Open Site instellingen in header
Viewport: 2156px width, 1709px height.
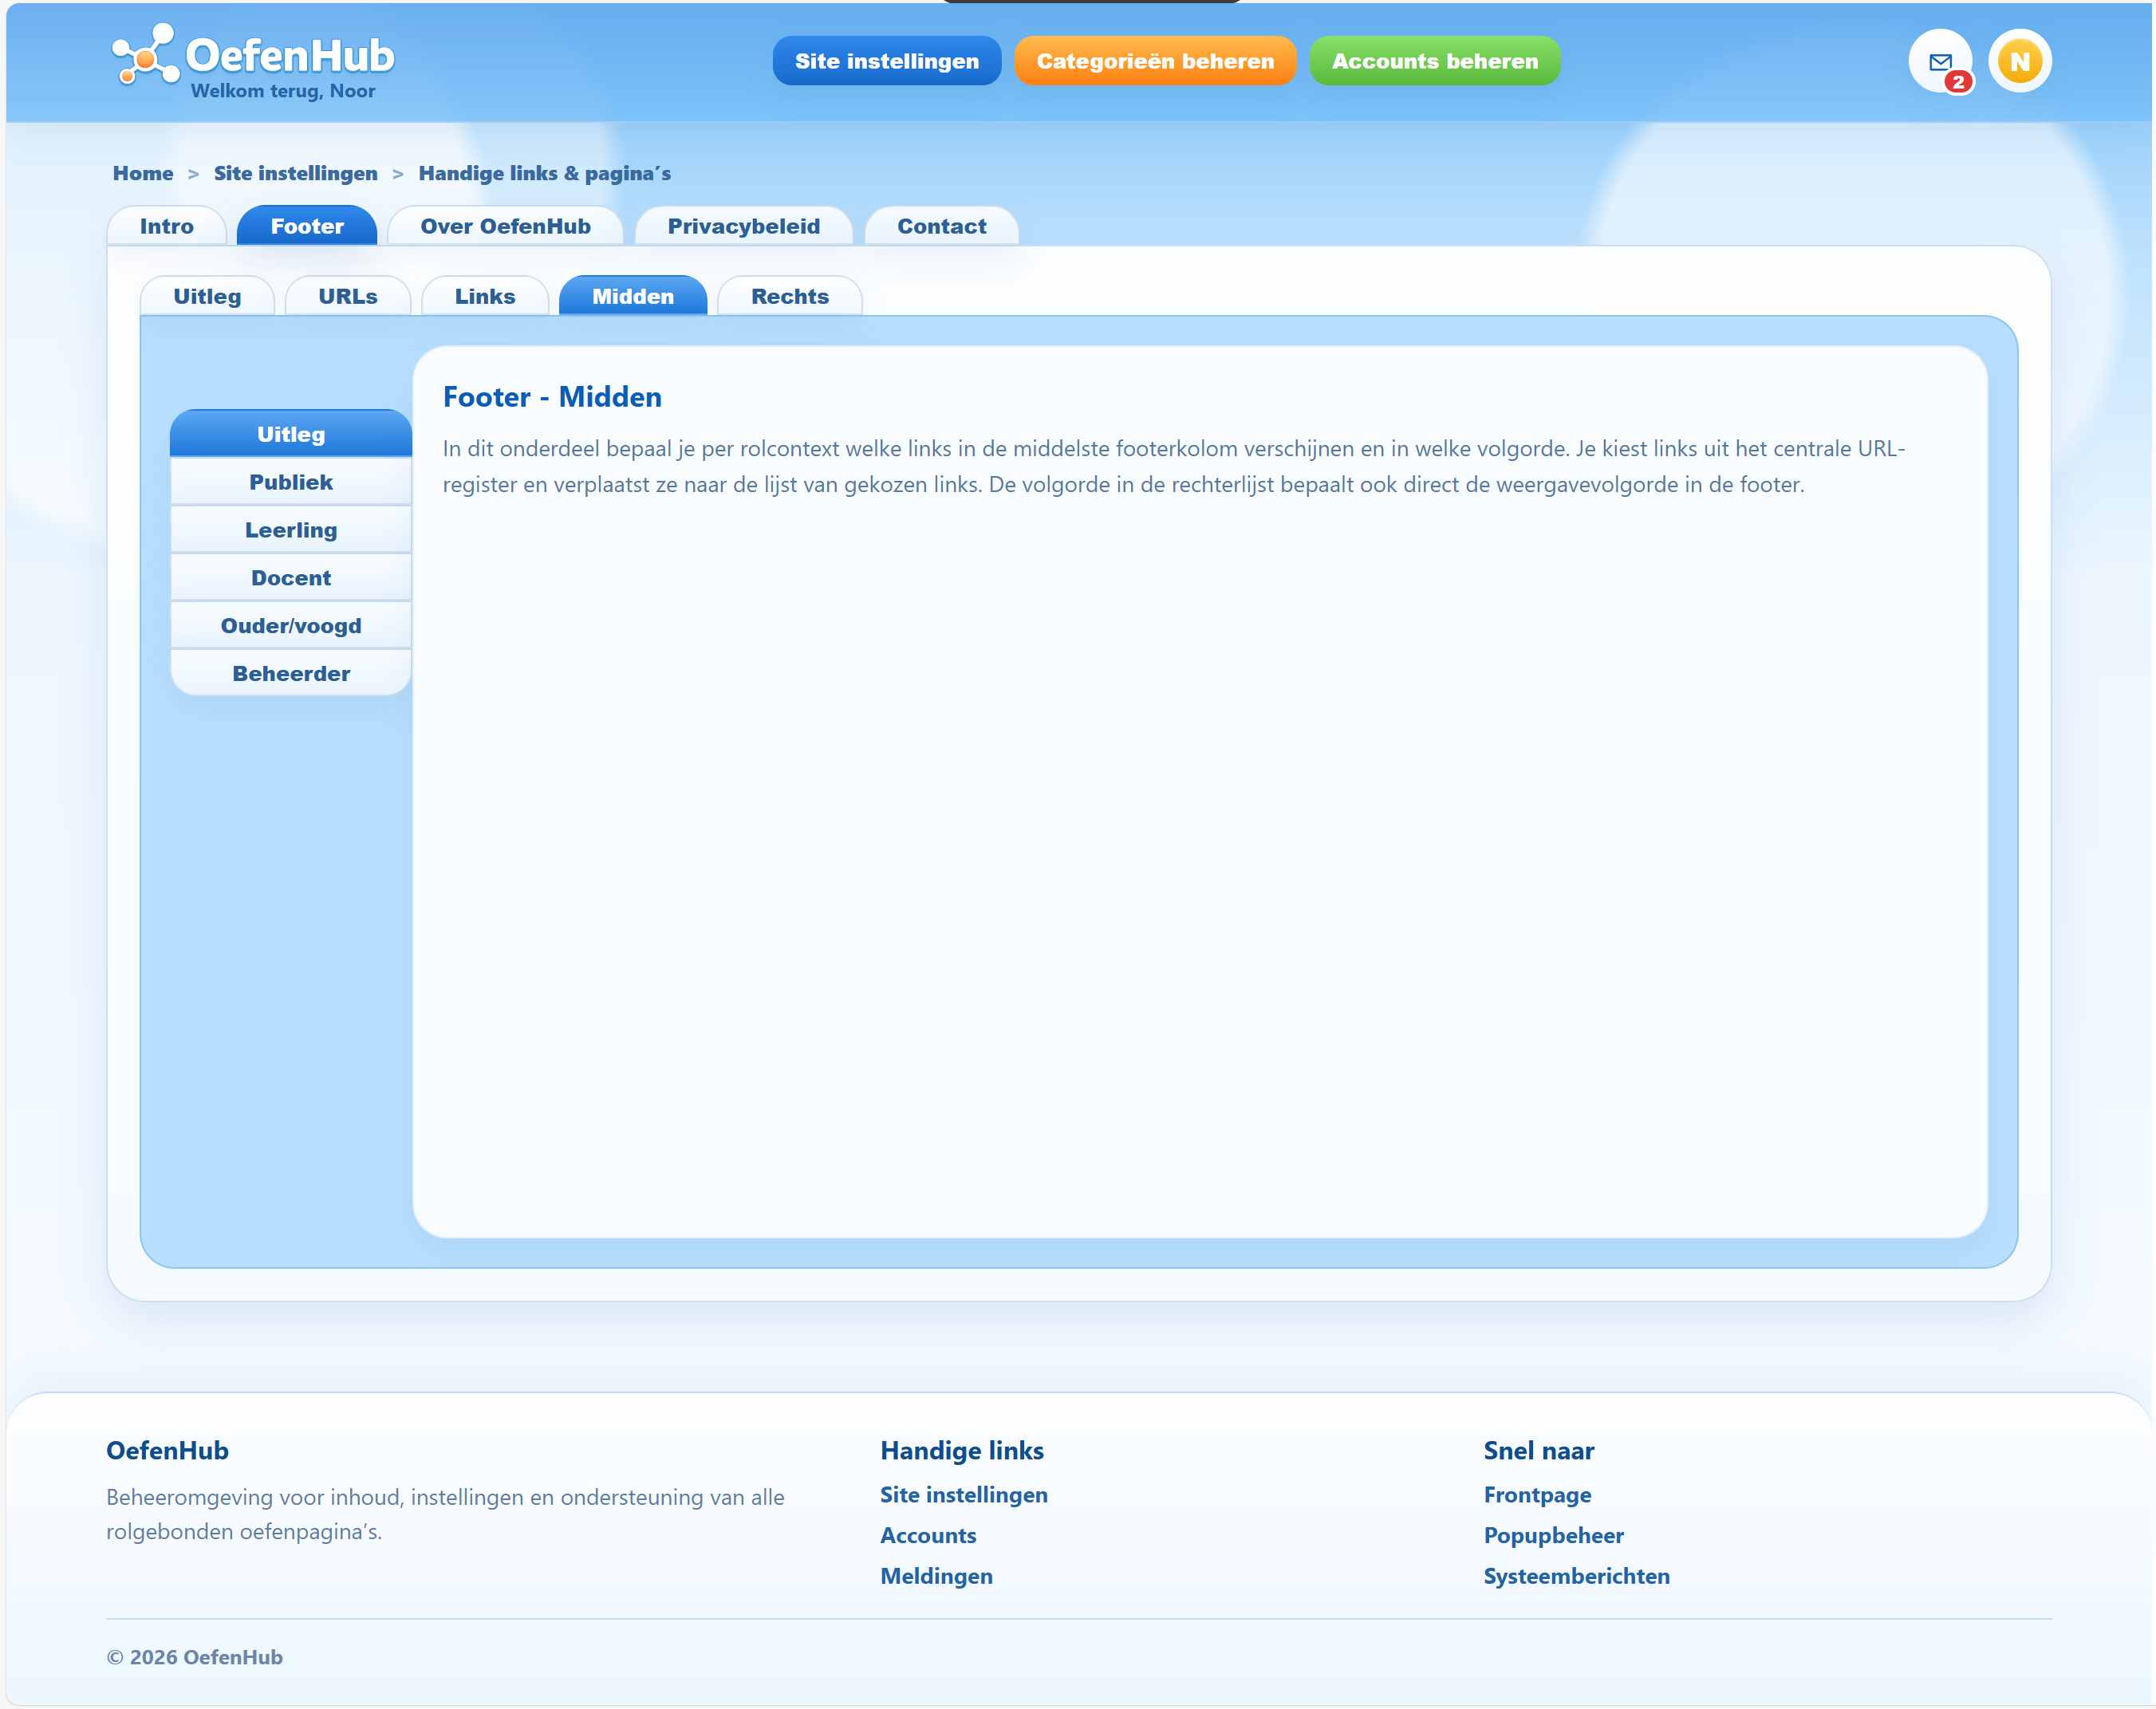click(886, 61)
